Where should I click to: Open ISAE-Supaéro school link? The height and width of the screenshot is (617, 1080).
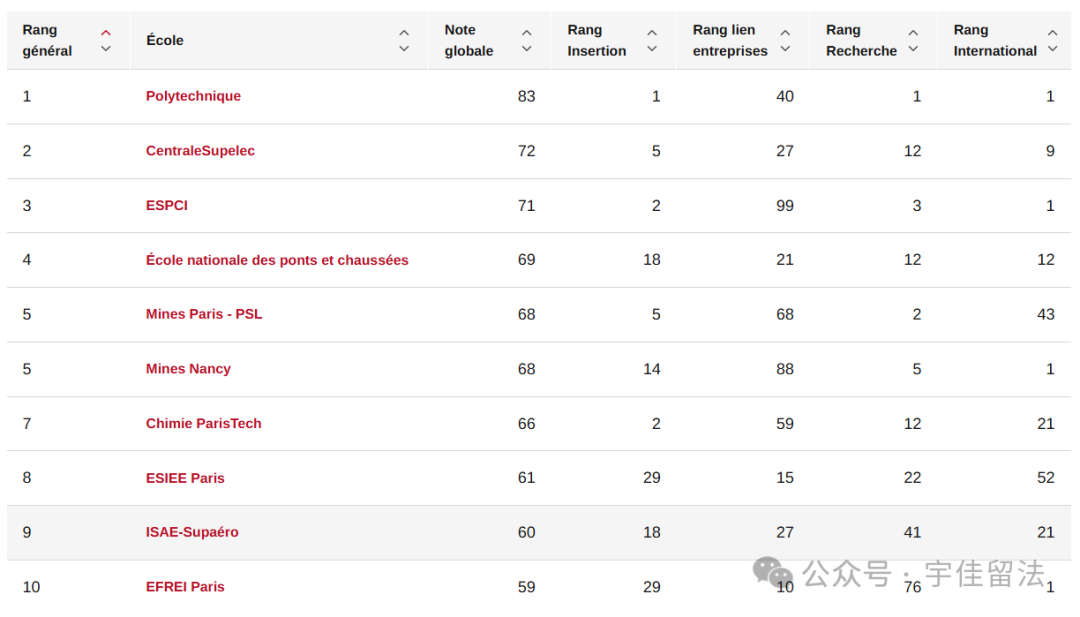192,532
